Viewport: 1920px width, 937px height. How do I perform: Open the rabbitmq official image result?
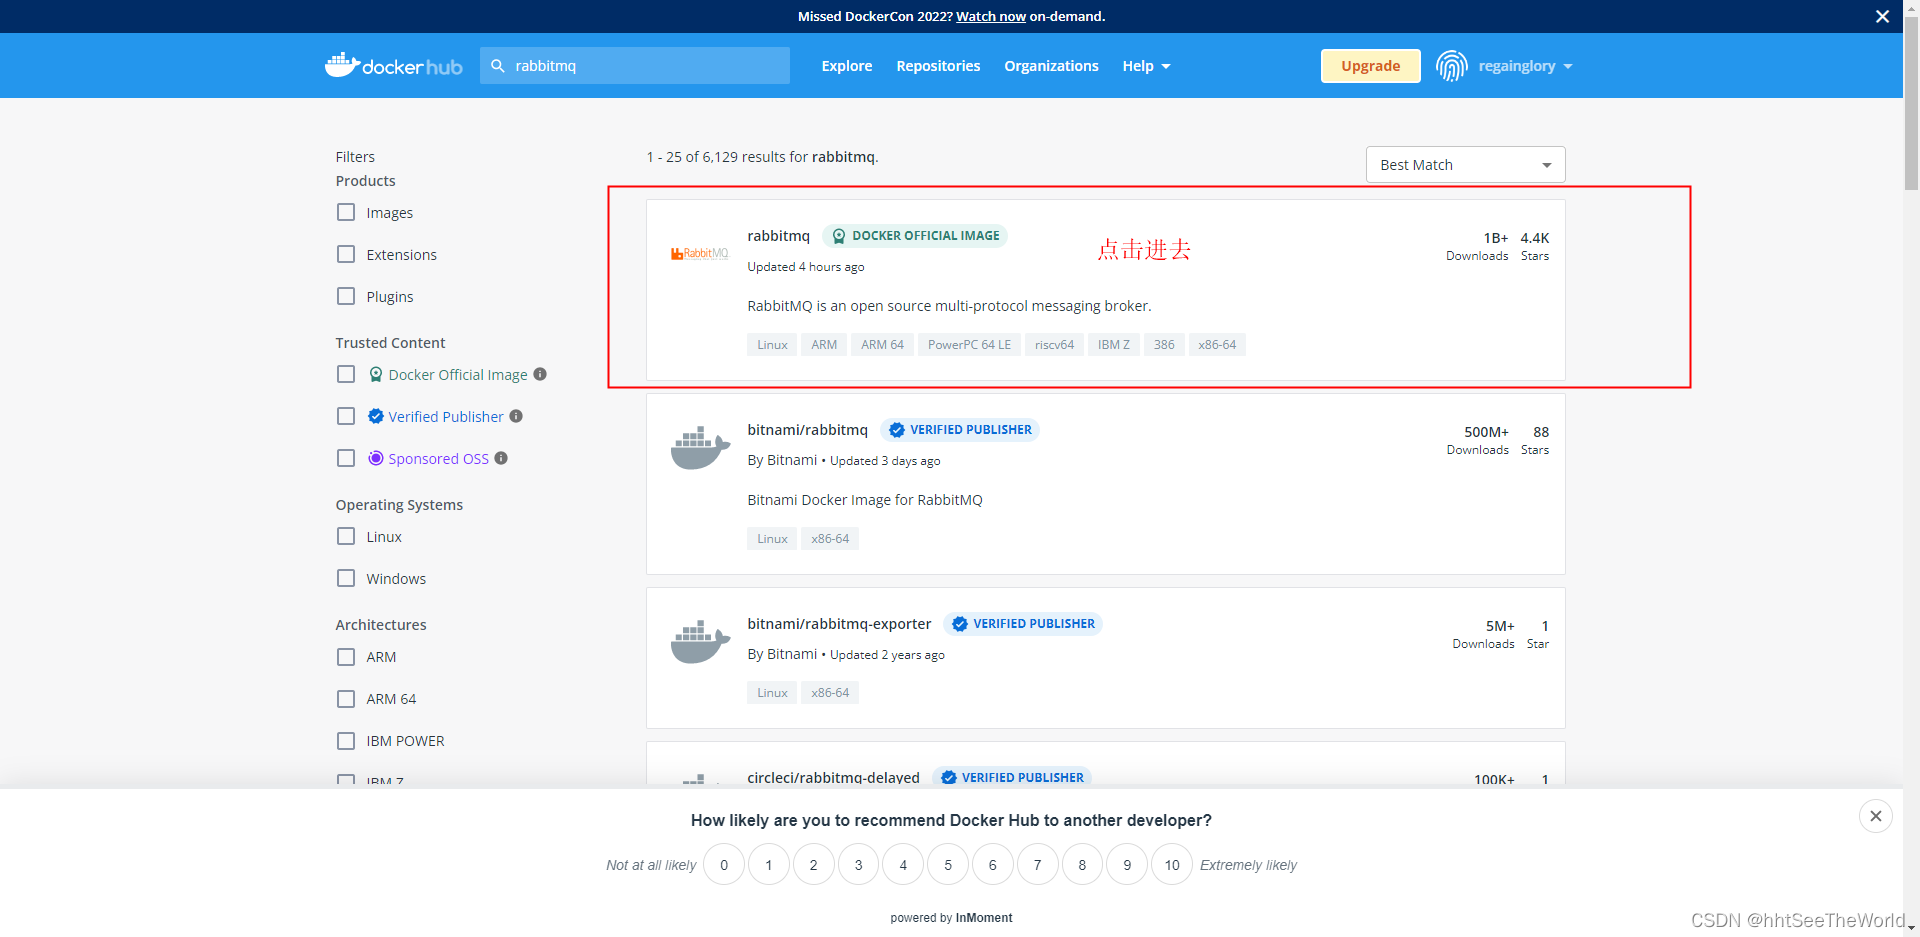click(778, 236)
